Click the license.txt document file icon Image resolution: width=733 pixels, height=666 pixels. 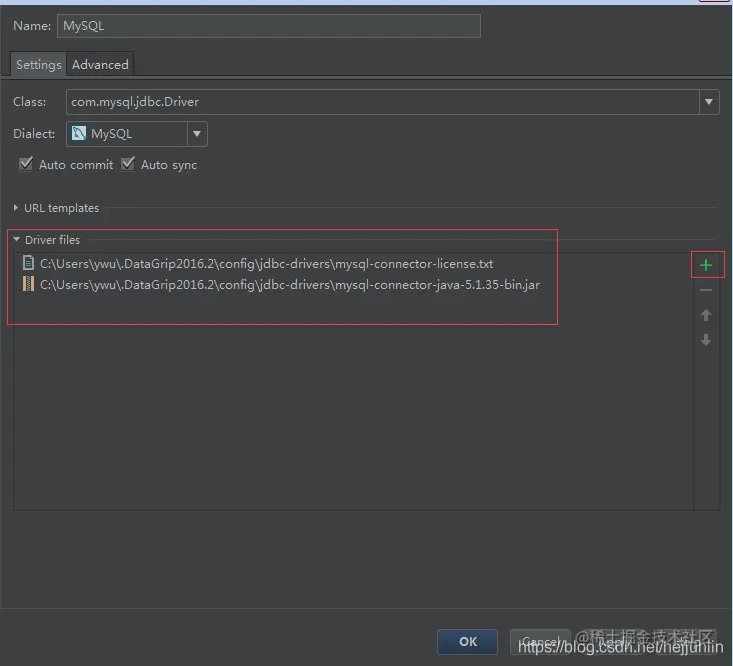28,263
